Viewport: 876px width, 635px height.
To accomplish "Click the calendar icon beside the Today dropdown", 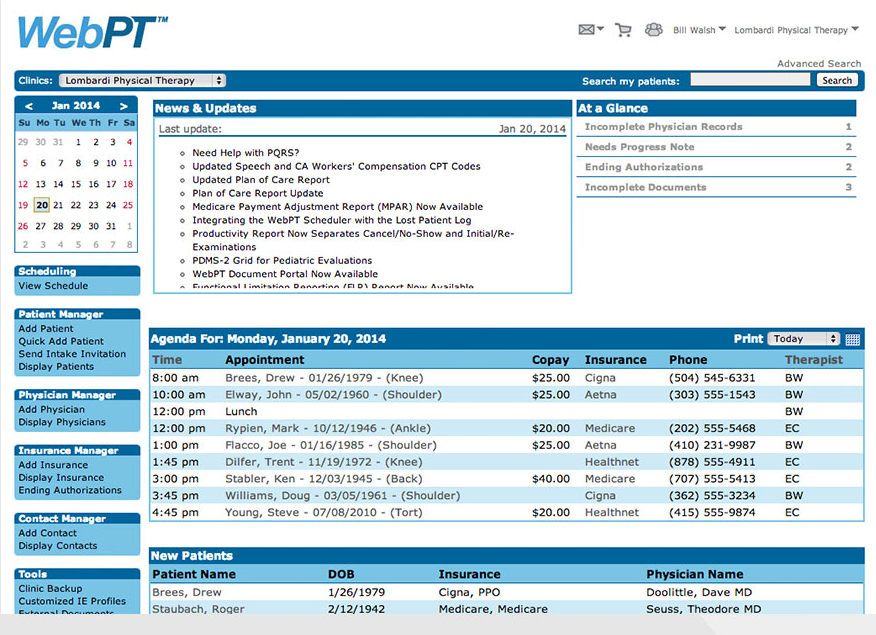I will tap(853, 339).
